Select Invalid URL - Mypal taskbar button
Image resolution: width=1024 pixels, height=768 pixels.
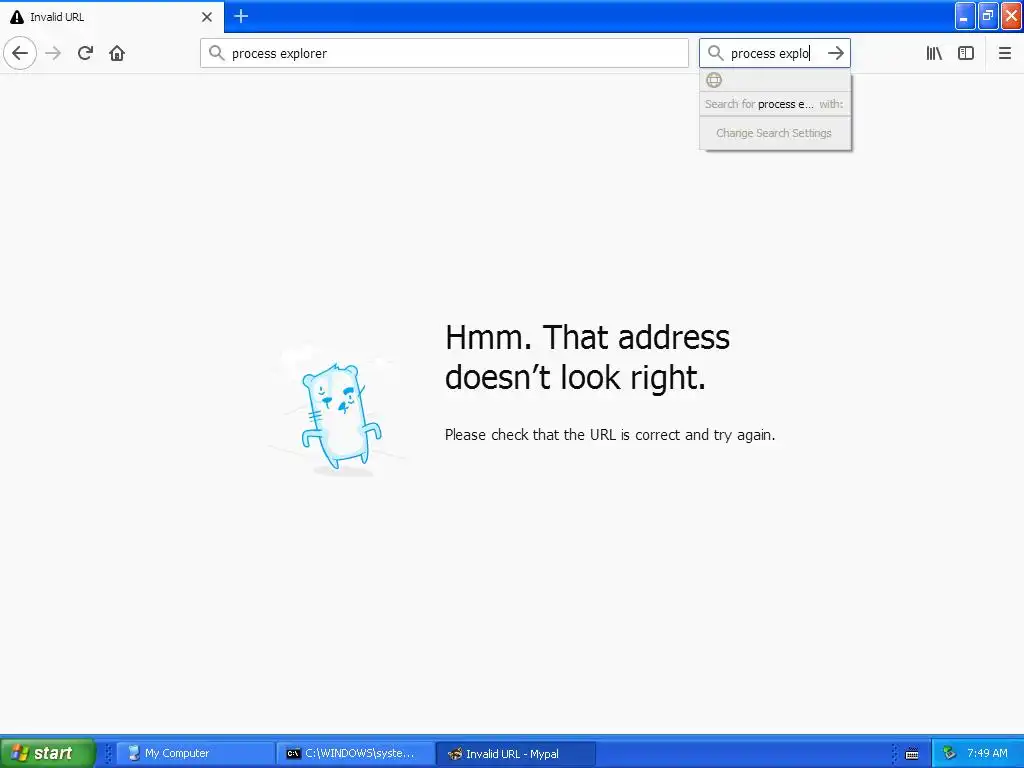(515, 753)
